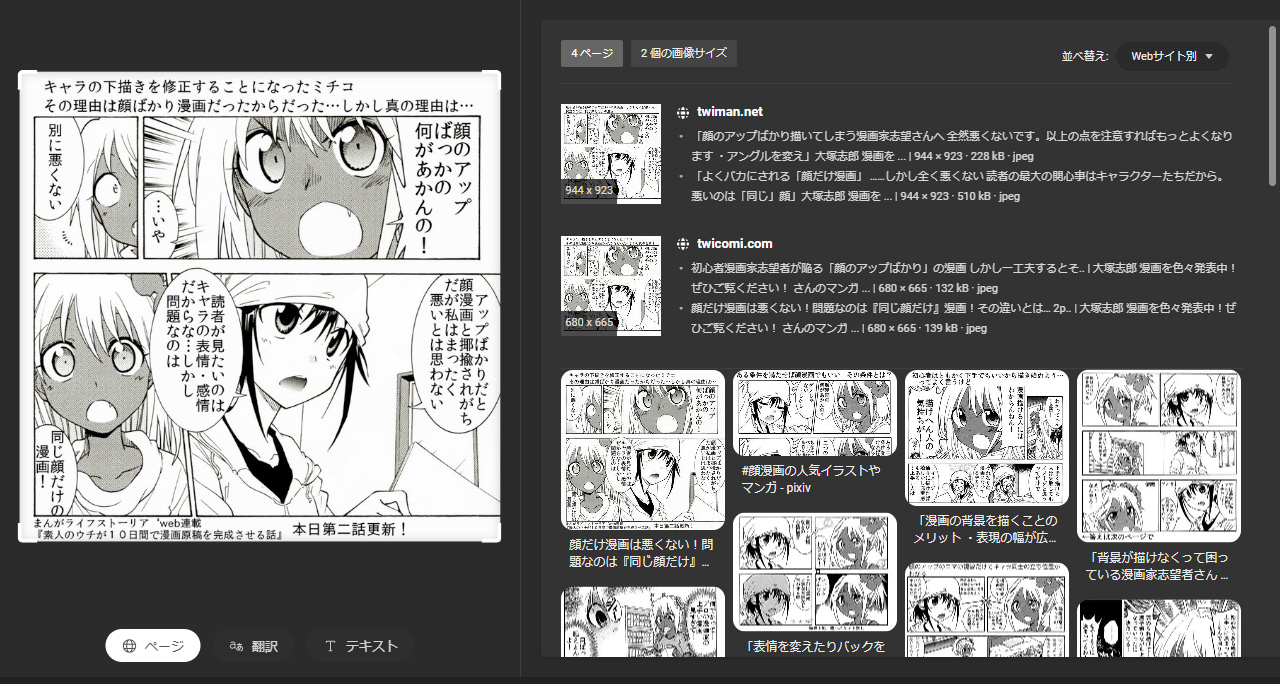This screenshot has width=1280, height=684.
Task: Select the 2個の画像サイズ filter chip
Action: point(684,53)
